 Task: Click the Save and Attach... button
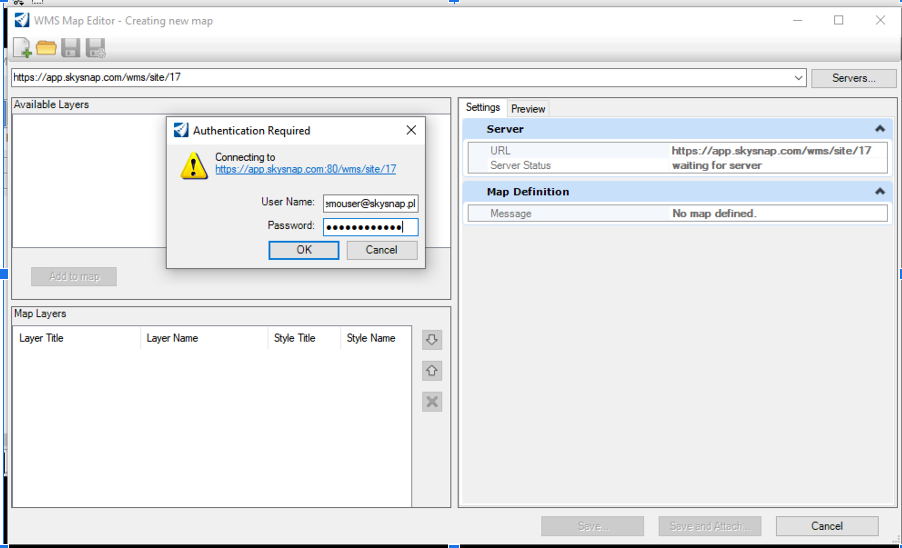click(x=709, y=526)
